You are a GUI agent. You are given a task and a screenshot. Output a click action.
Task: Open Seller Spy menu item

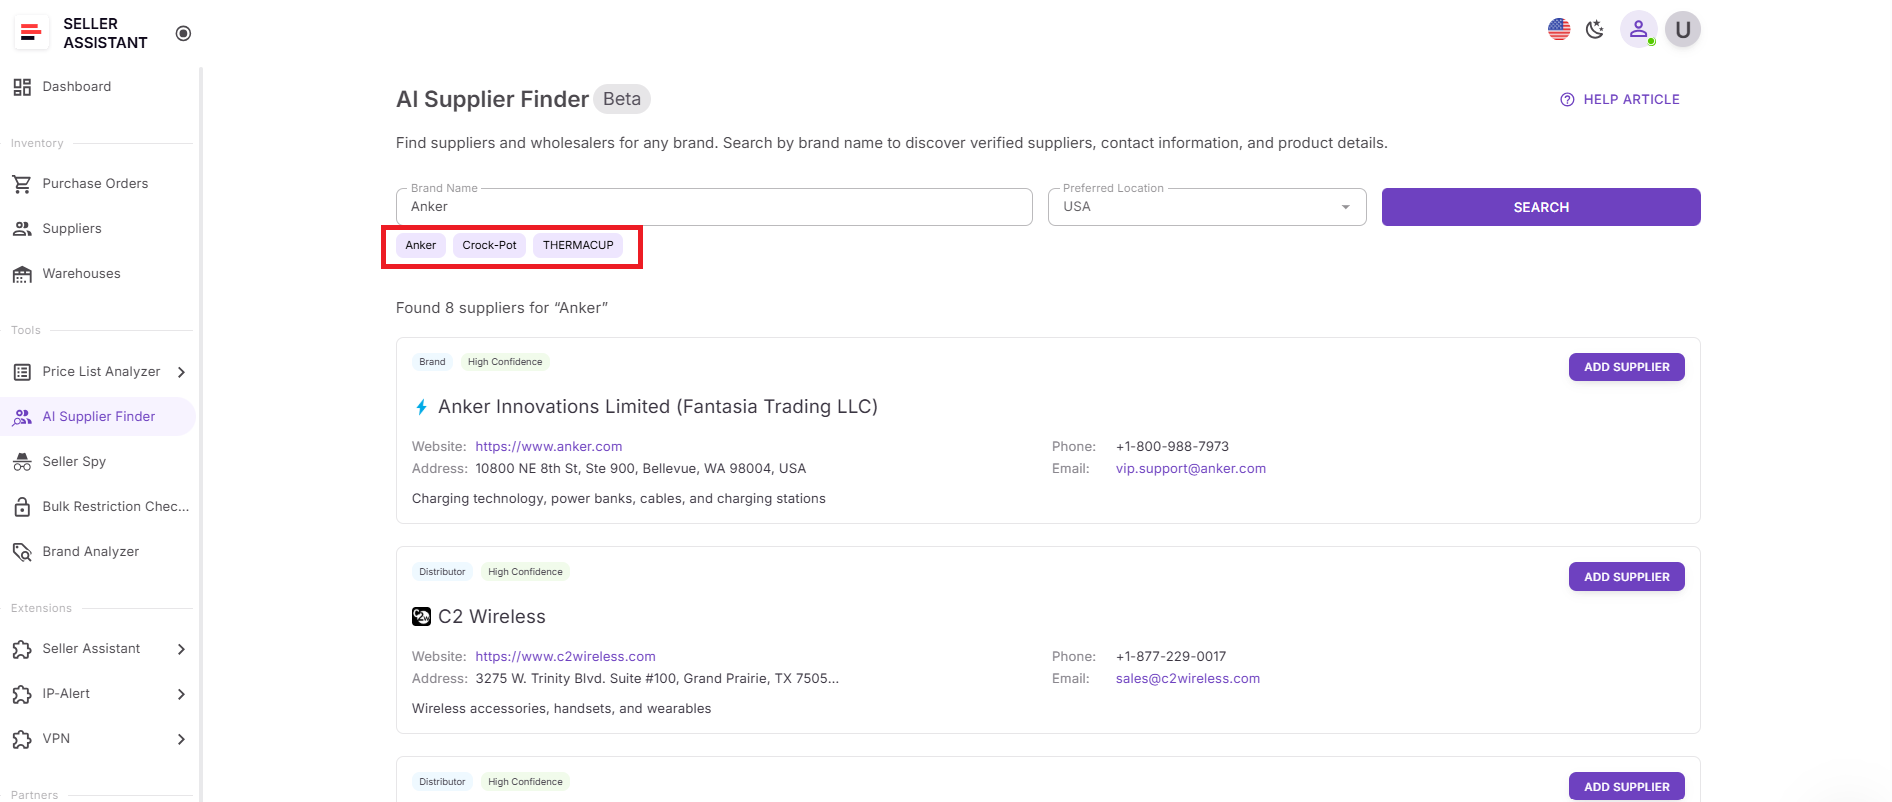pos(98,462)
